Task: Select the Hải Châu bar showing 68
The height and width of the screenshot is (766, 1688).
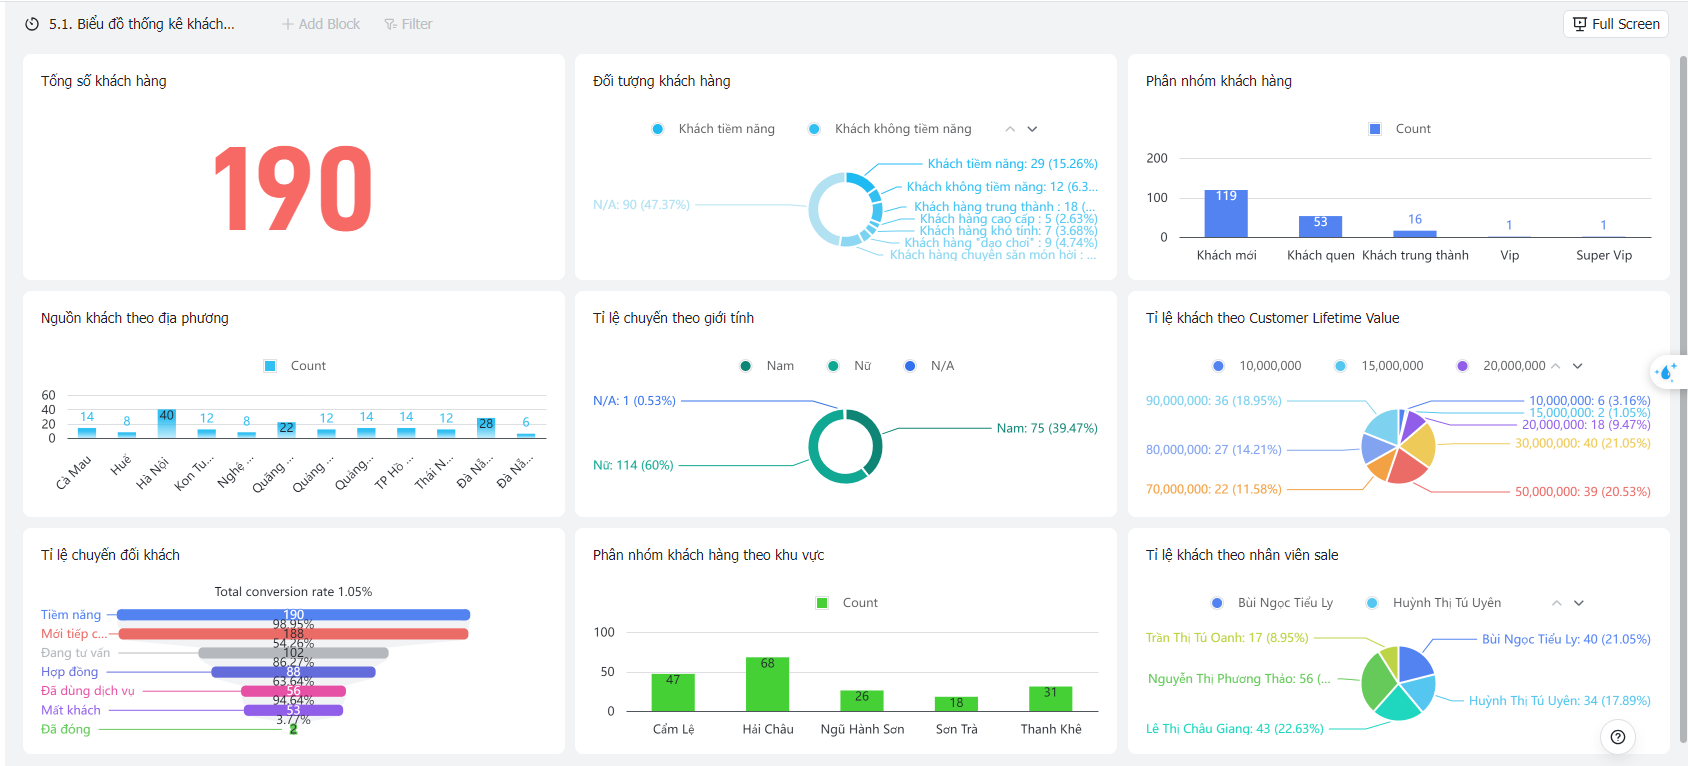Action: pos(767,684)
